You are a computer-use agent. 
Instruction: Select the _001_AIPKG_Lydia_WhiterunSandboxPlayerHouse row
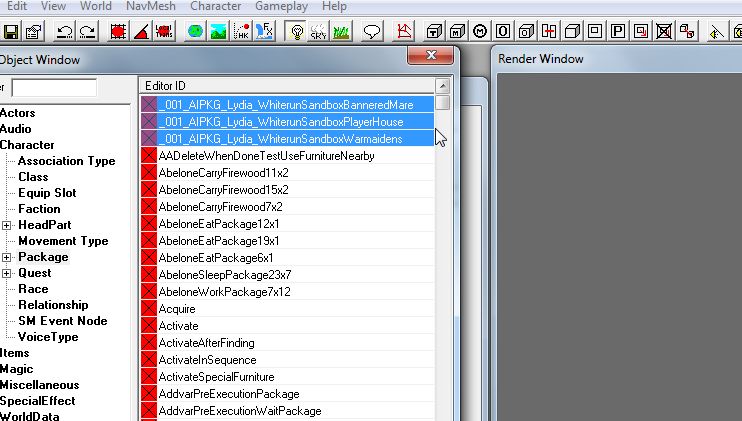[287, 122]
